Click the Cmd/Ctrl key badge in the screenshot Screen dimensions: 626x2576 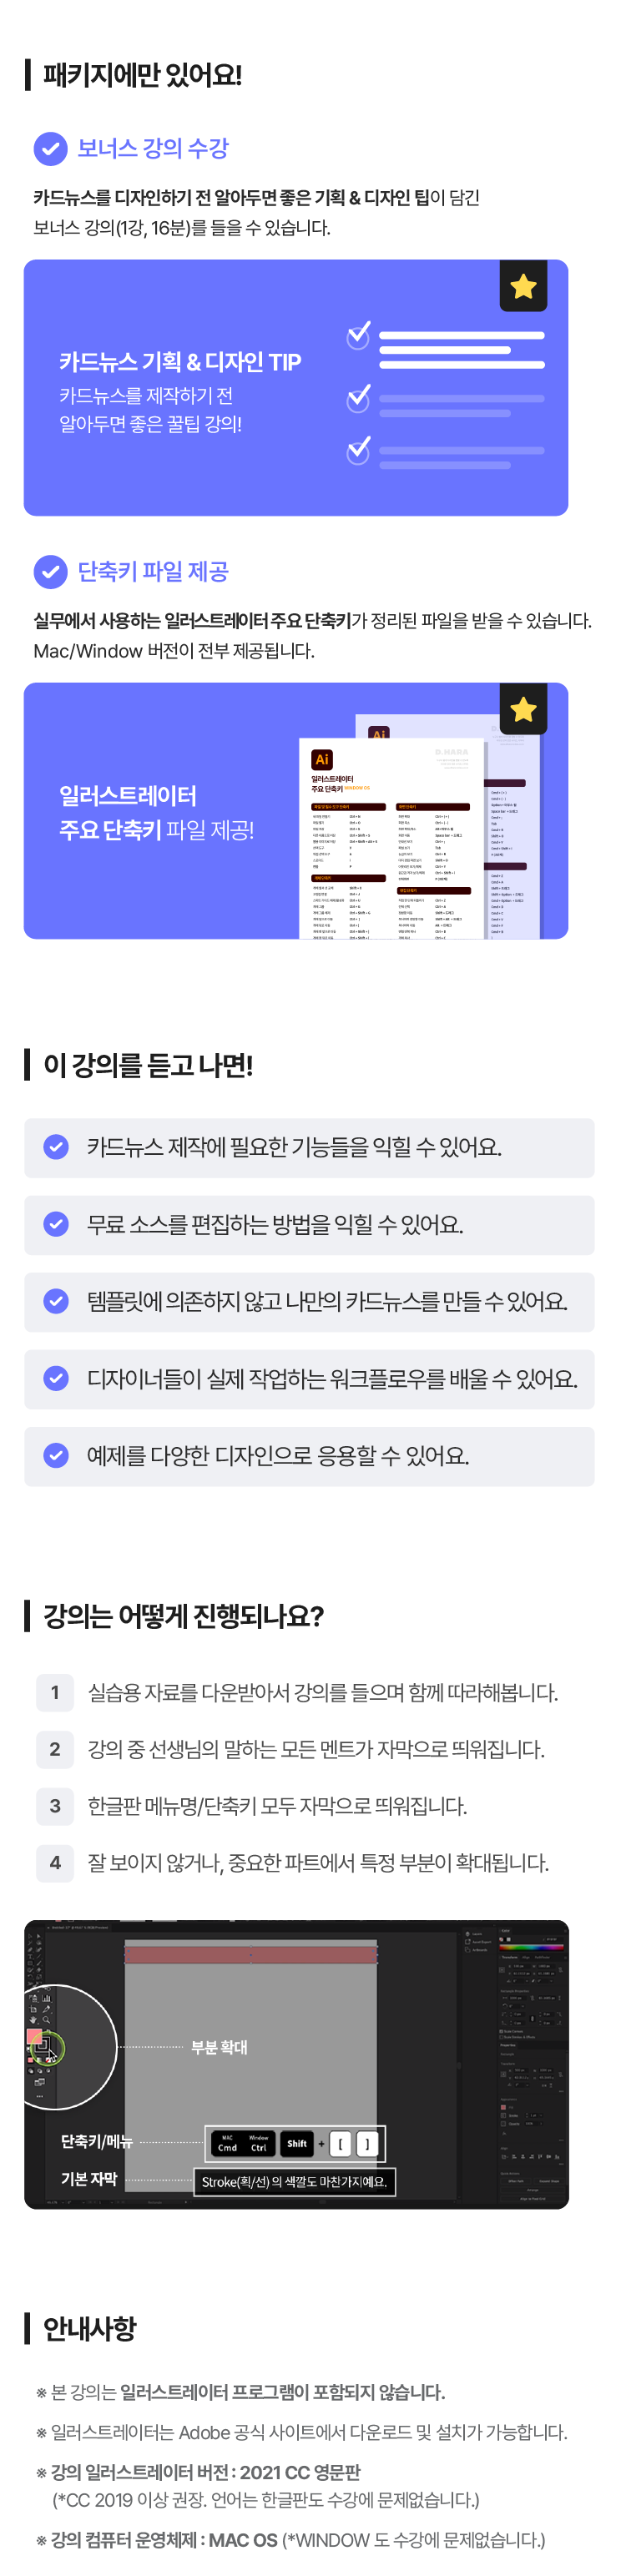(x=243, y=2143)
